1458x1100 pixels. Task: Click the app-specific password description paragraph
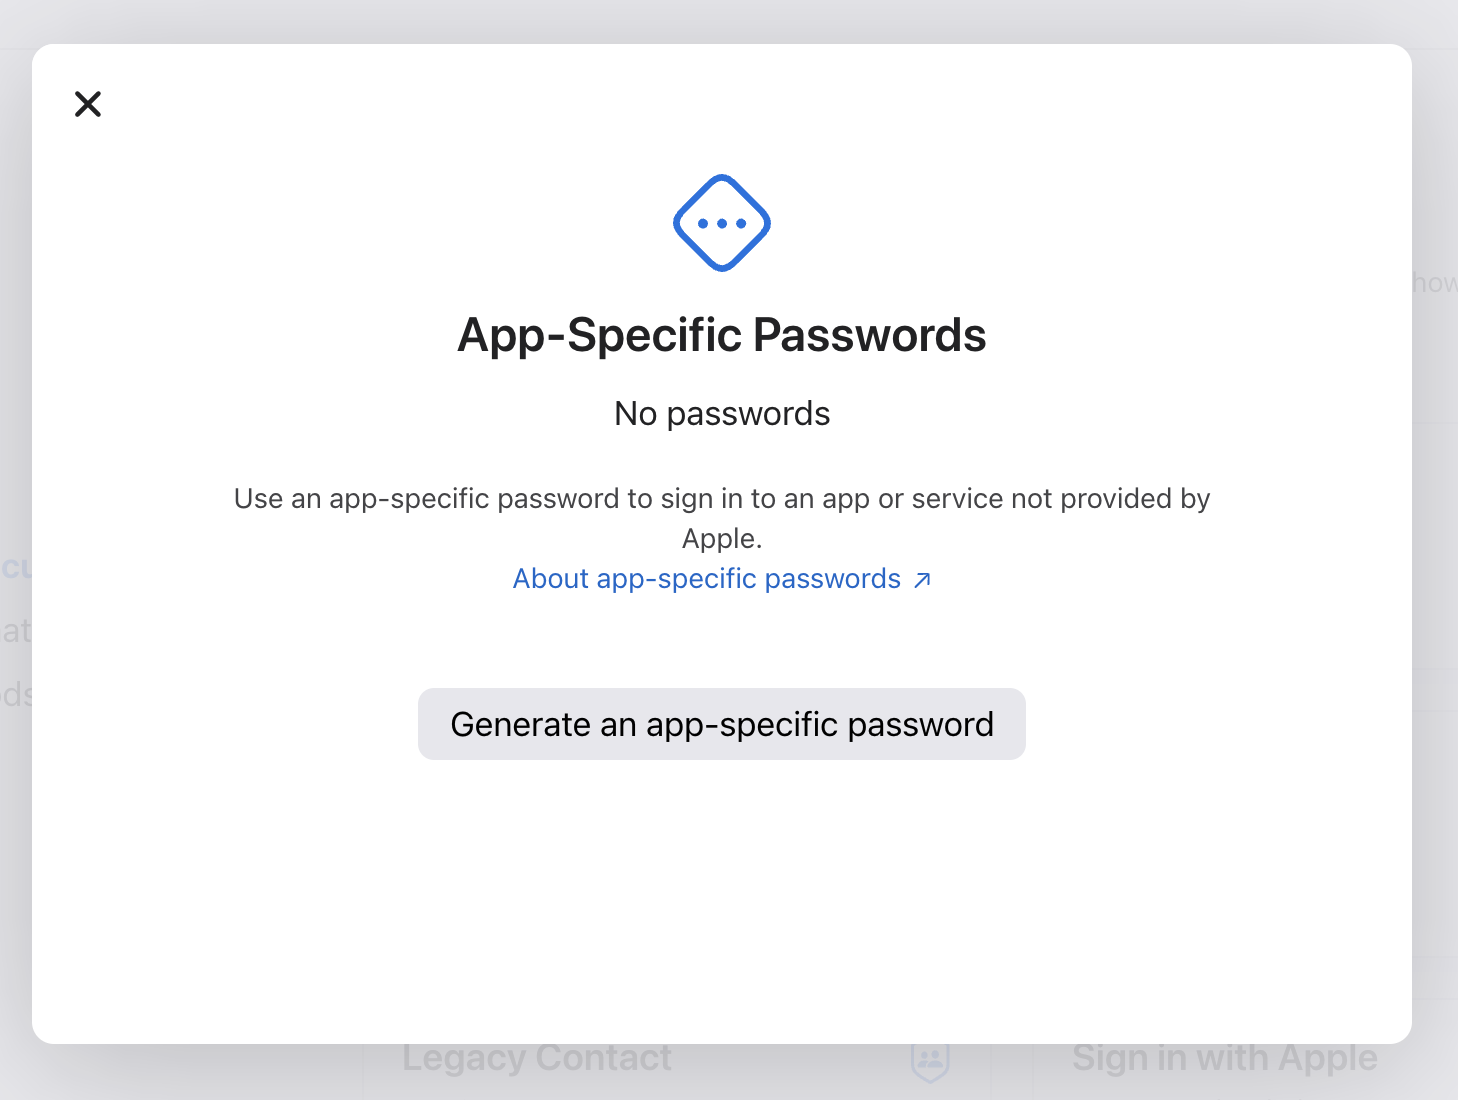(722, 518)
